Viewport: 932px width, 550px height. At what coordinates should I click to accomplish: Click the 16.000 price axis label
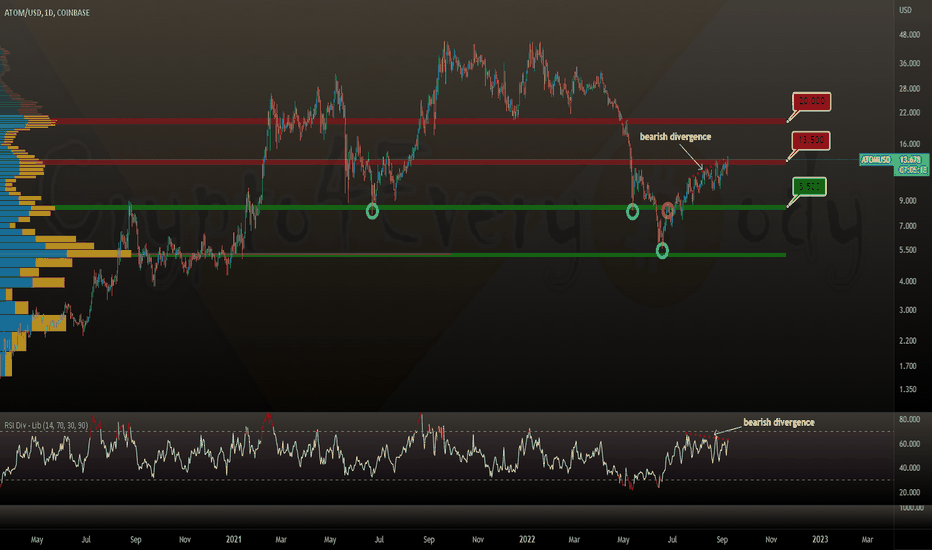pyautogui.click(x=910, y=144)
